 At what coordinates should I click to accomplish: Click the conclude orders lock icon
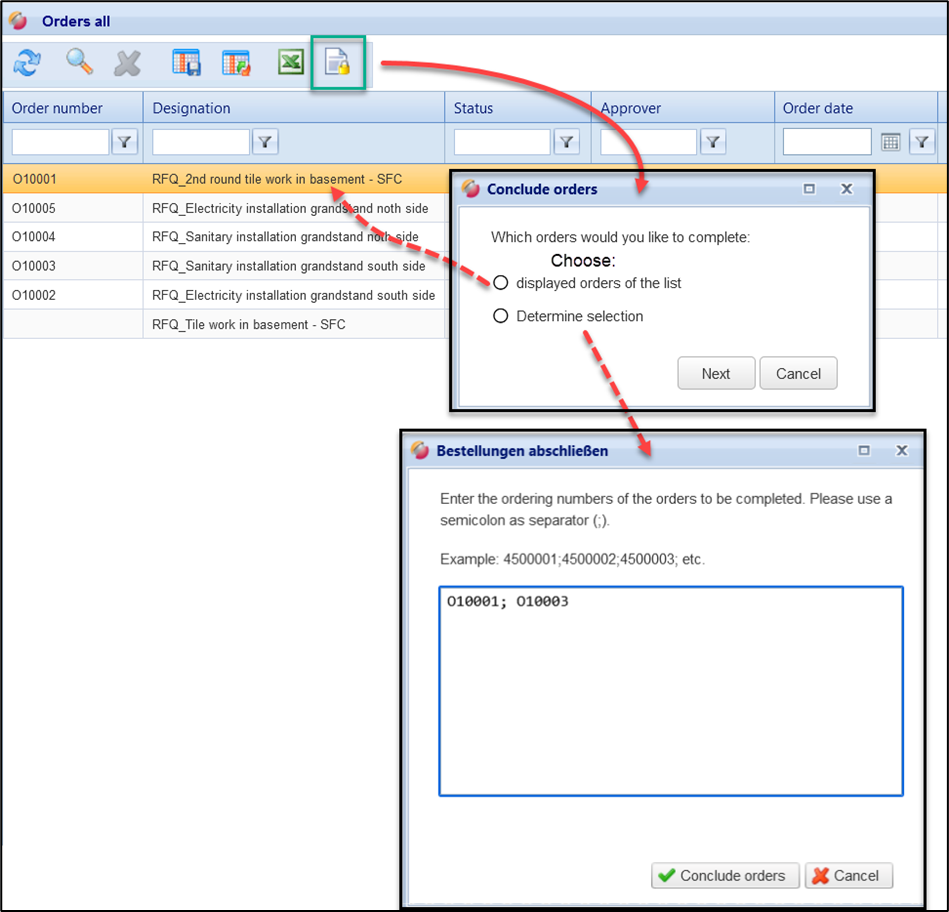coord(338,64)
